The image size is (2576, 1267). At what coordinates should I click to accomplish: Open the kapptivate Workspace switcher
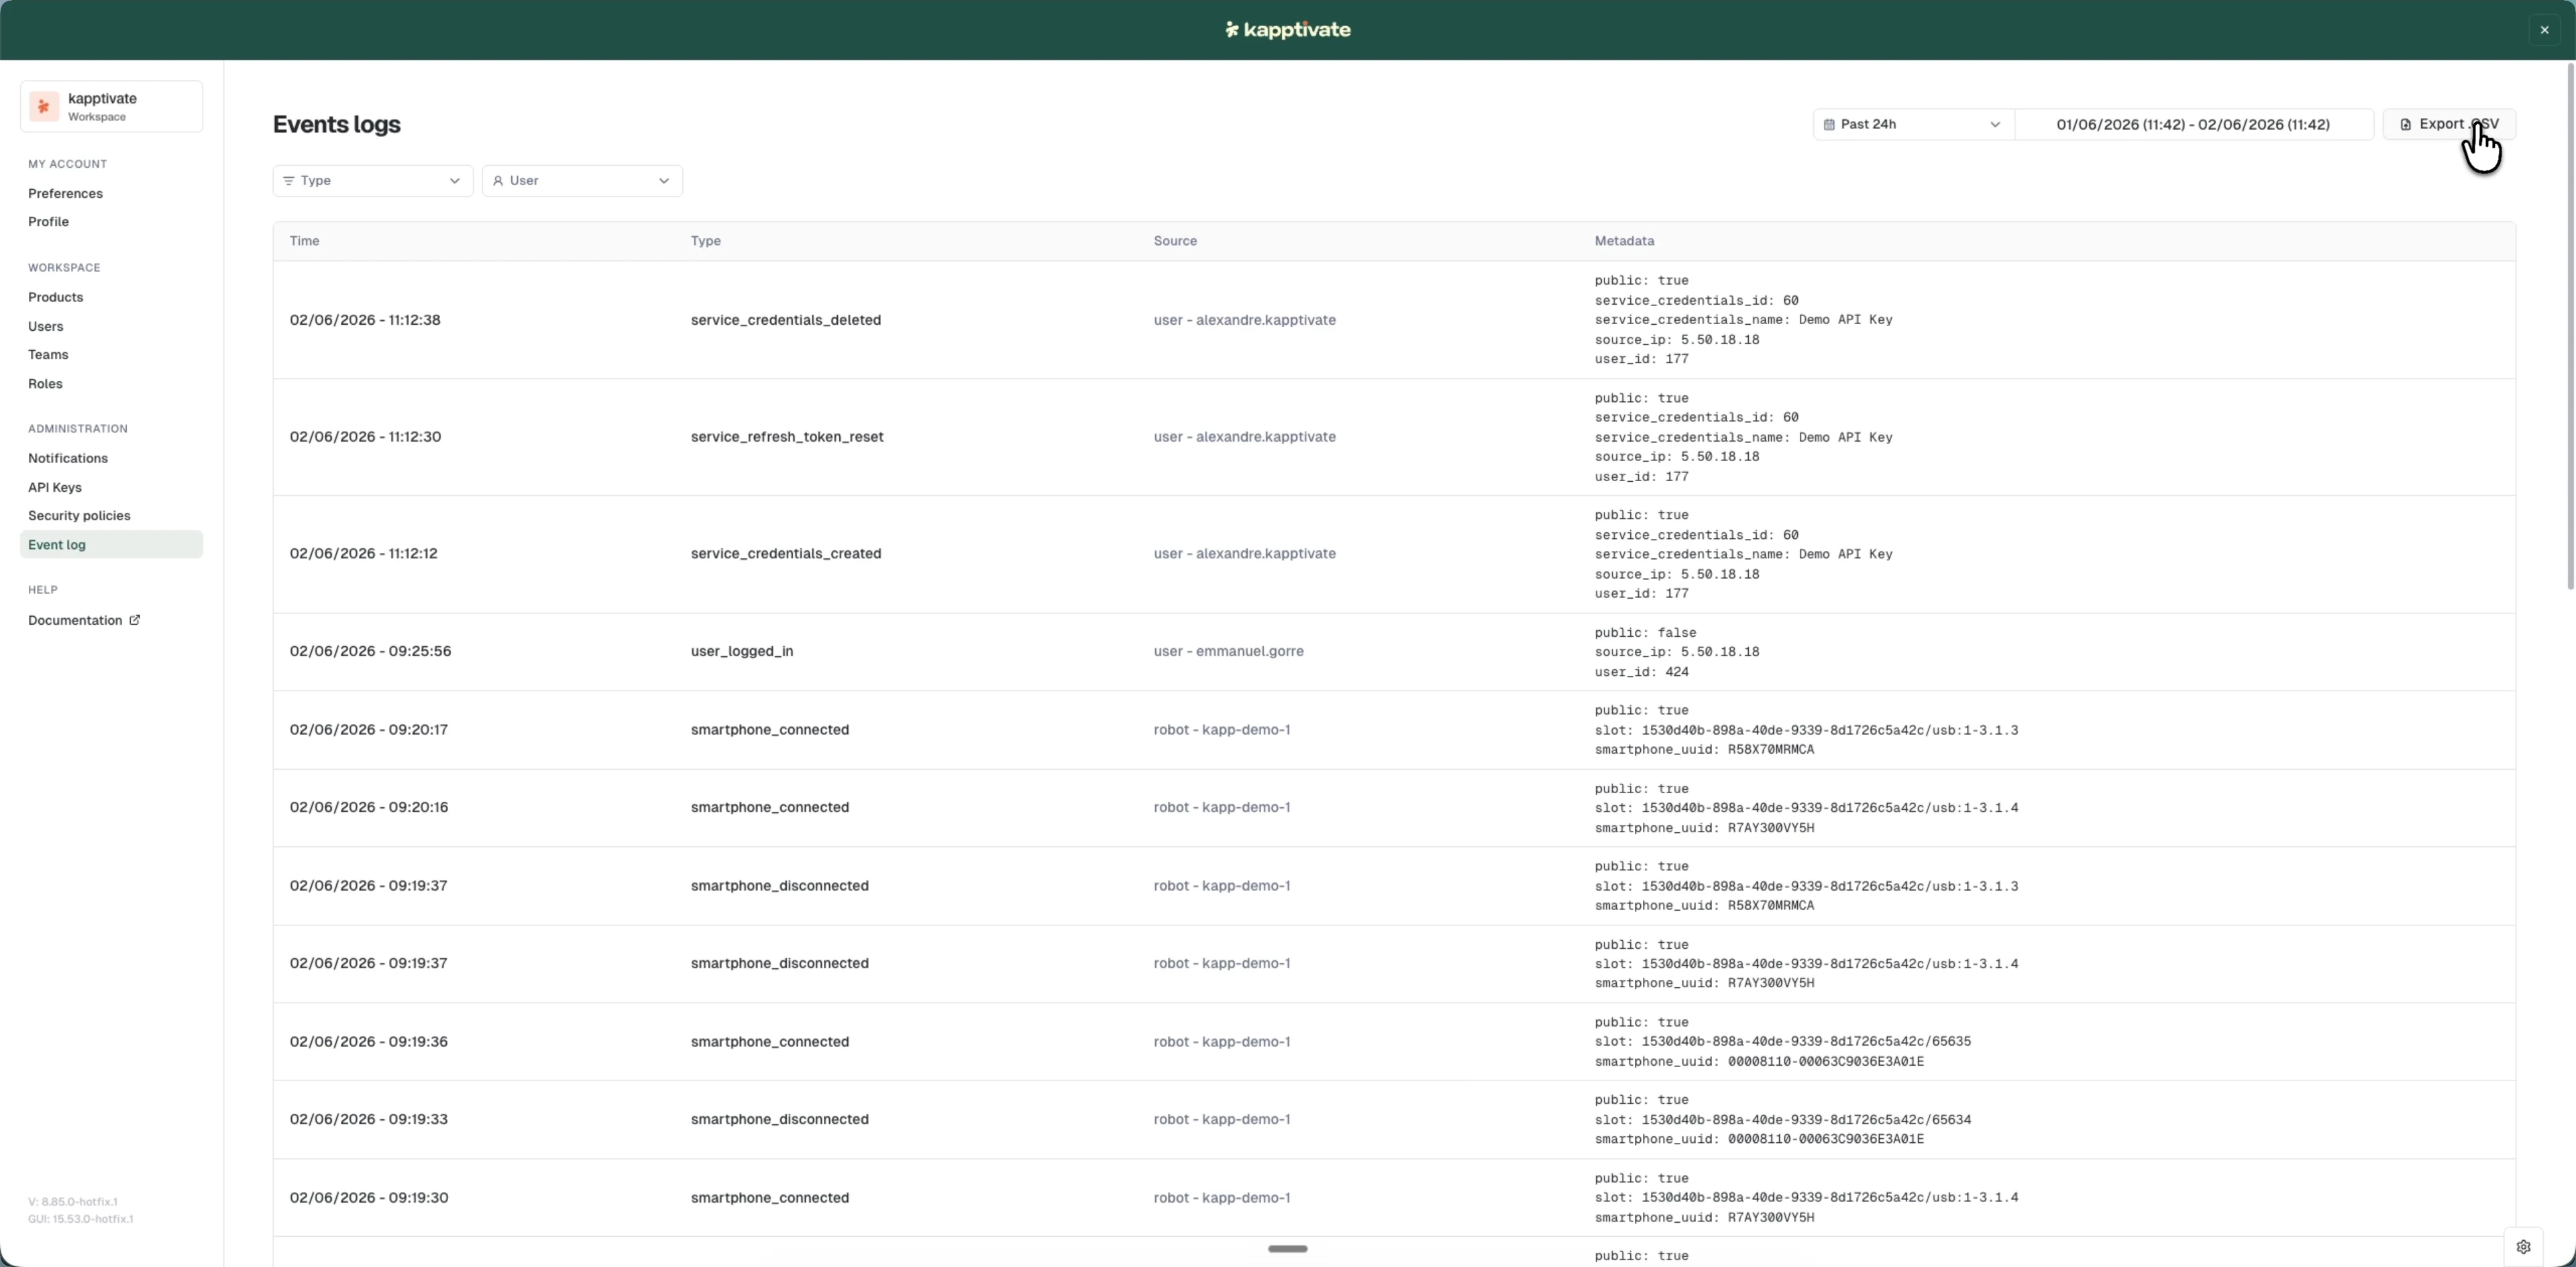pos(111,106)
